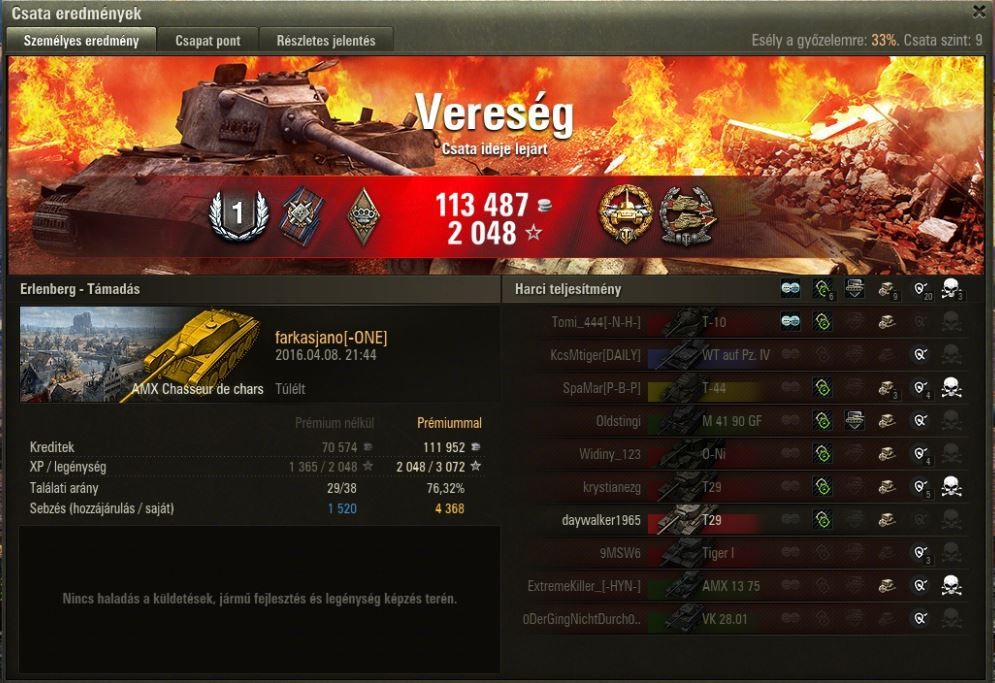Click the gold tank wreath achievement
This screenshot has height=683, width=995.
(625, 215)
